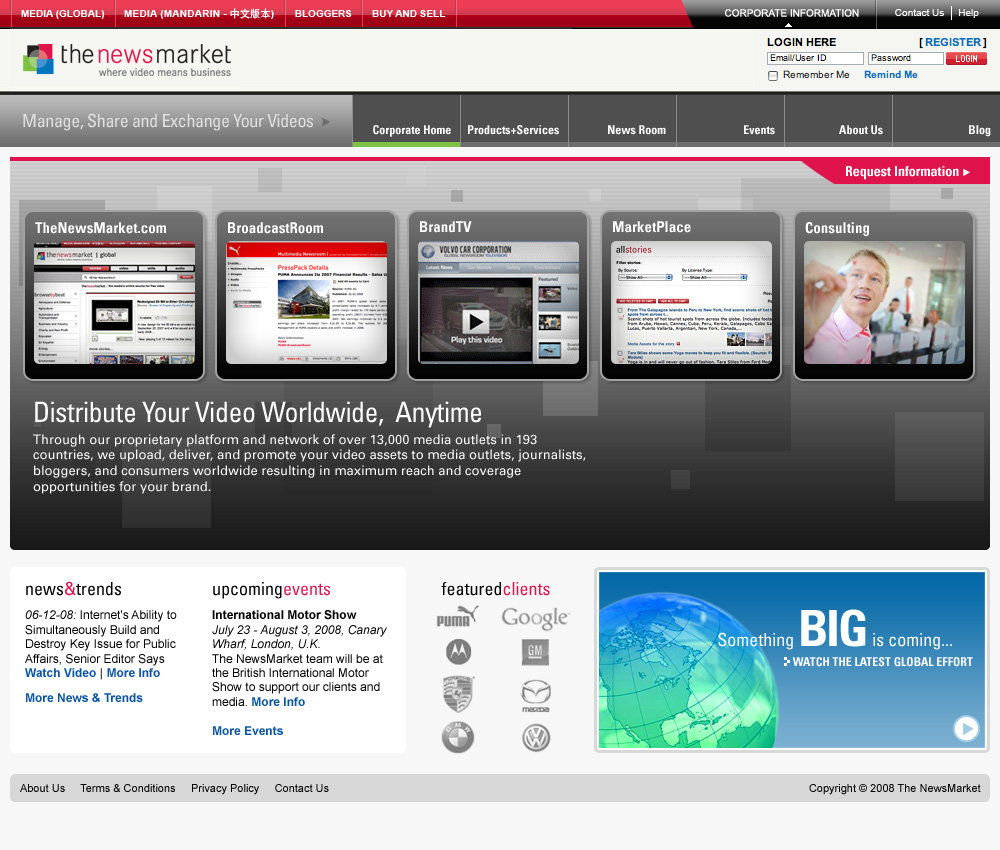Click the Email/User ID field
Viewport: 1000px width, 850px height.
click(815, 58)
